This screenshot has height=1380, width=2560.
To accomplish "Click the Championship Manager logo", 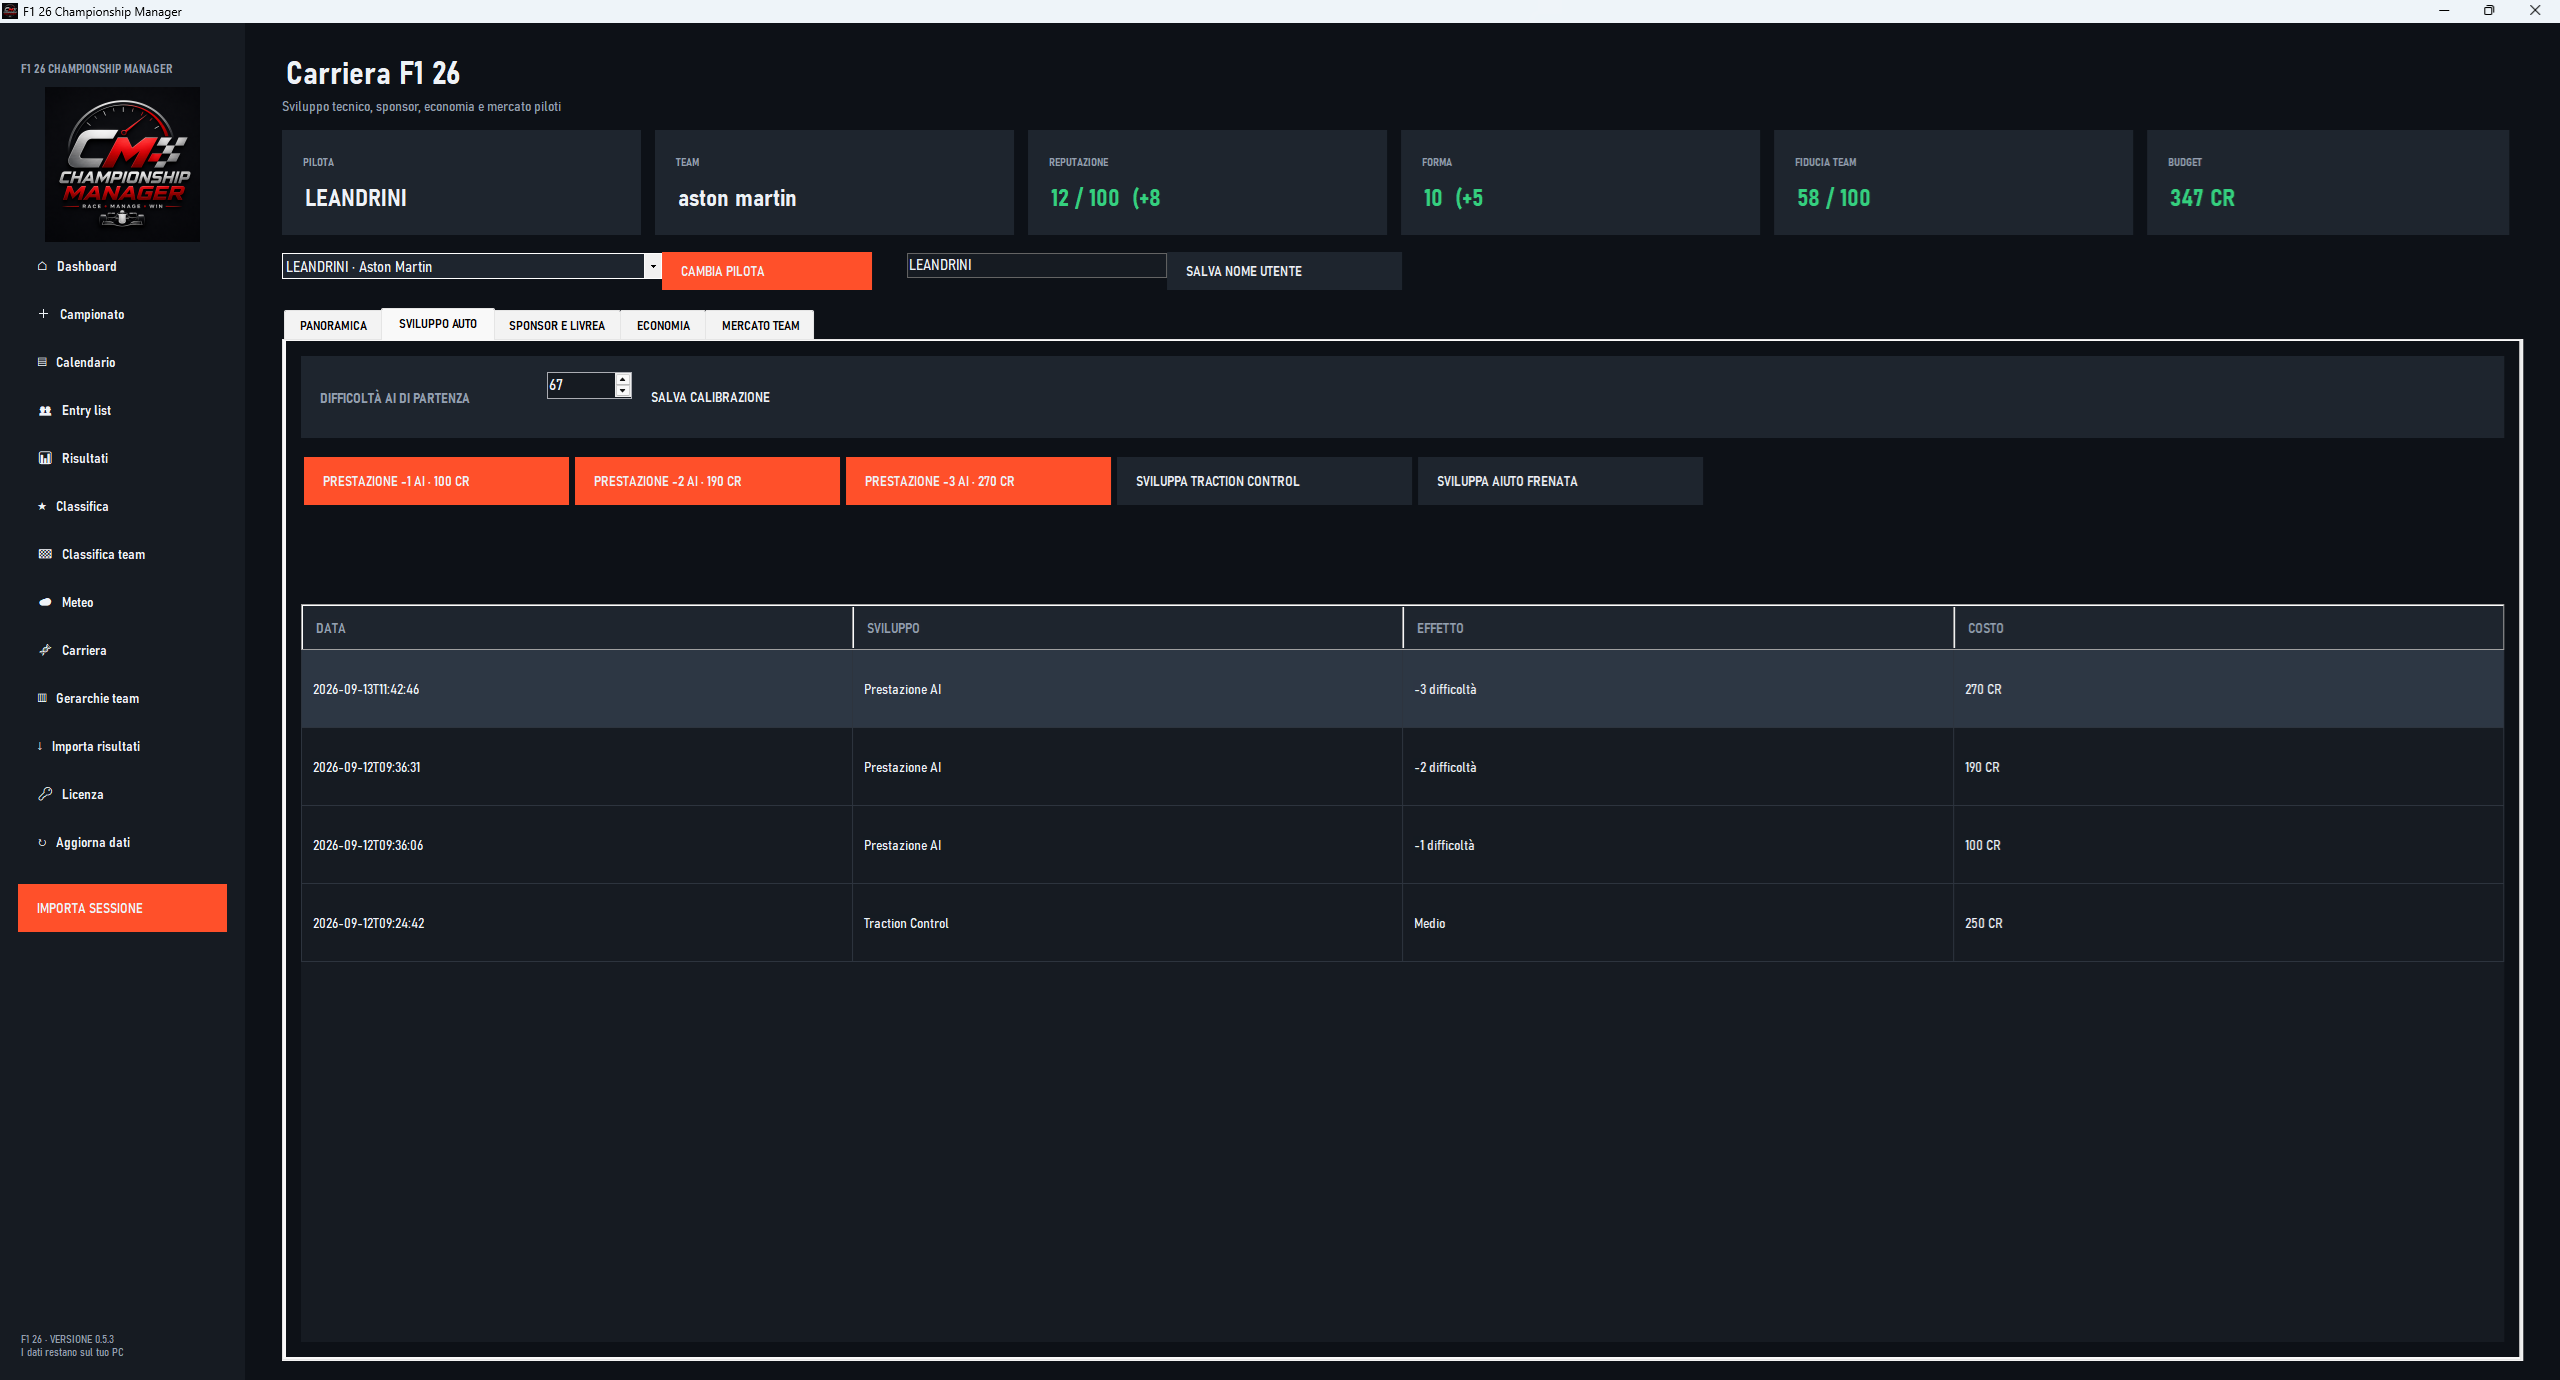I will (x=122, y=164).
